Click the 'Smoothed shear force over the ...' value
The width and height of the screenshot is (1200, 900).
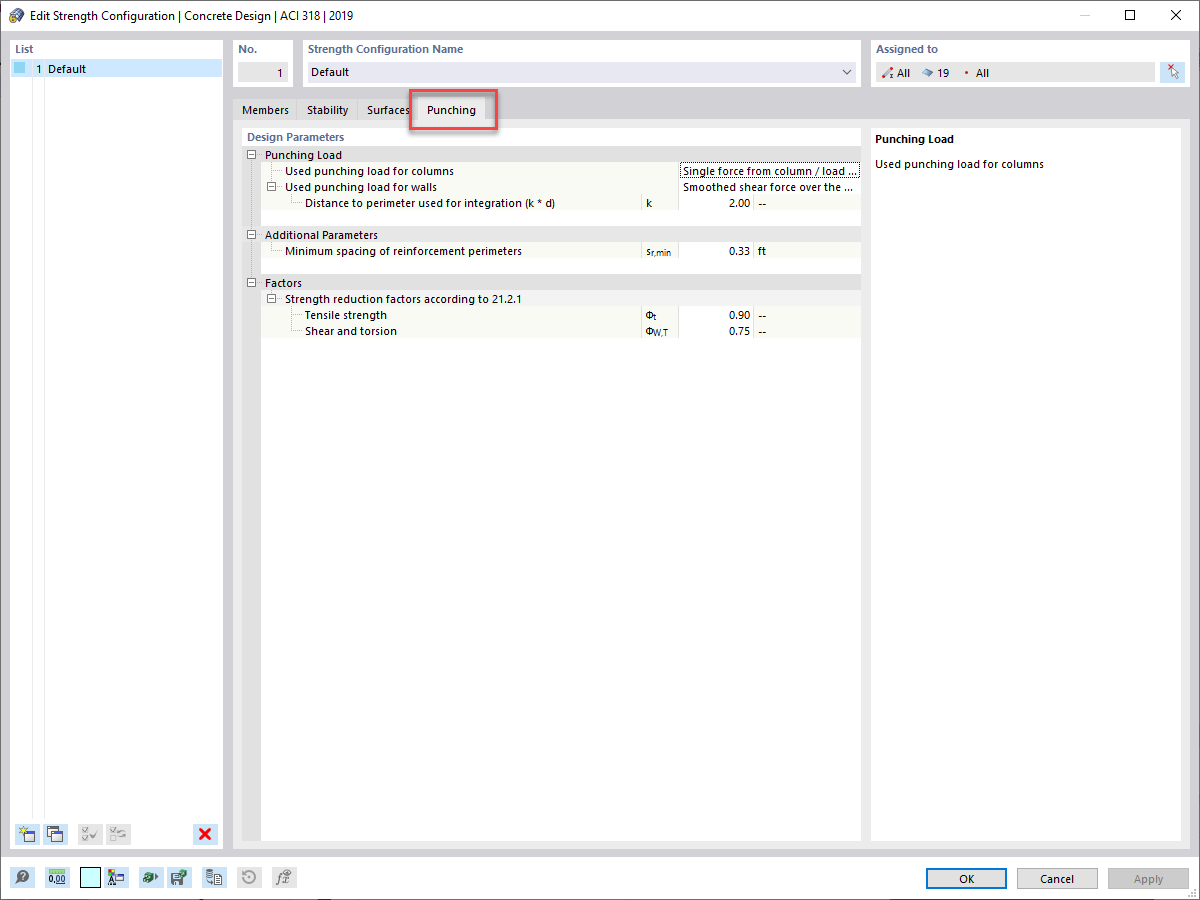[769, 187]
